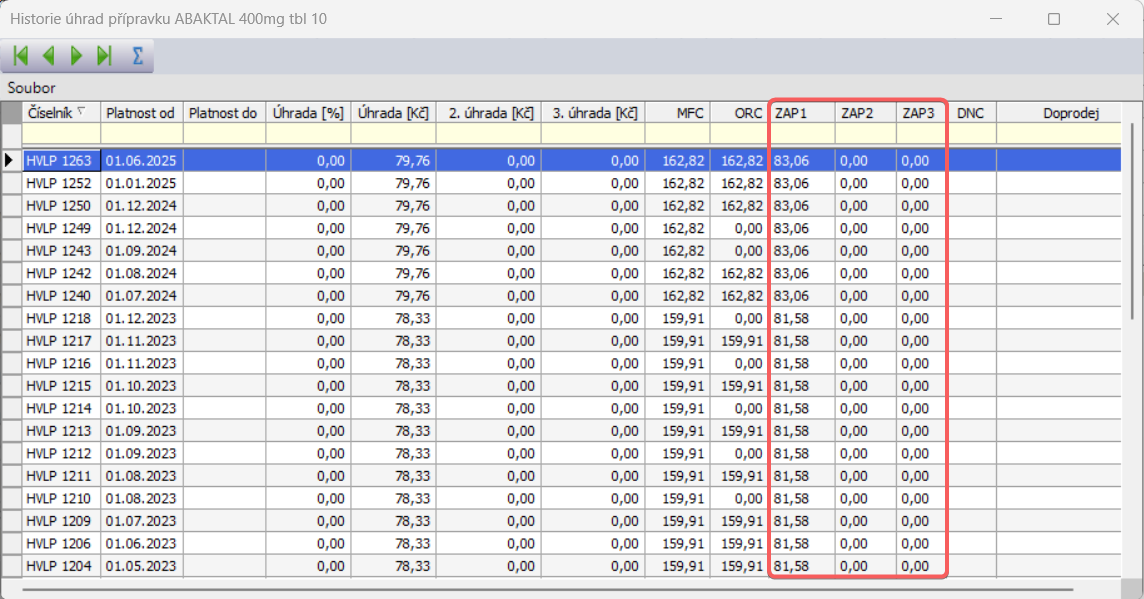
Task: Select the HVLP 1263 cell
Action: (x=61, y=161)
